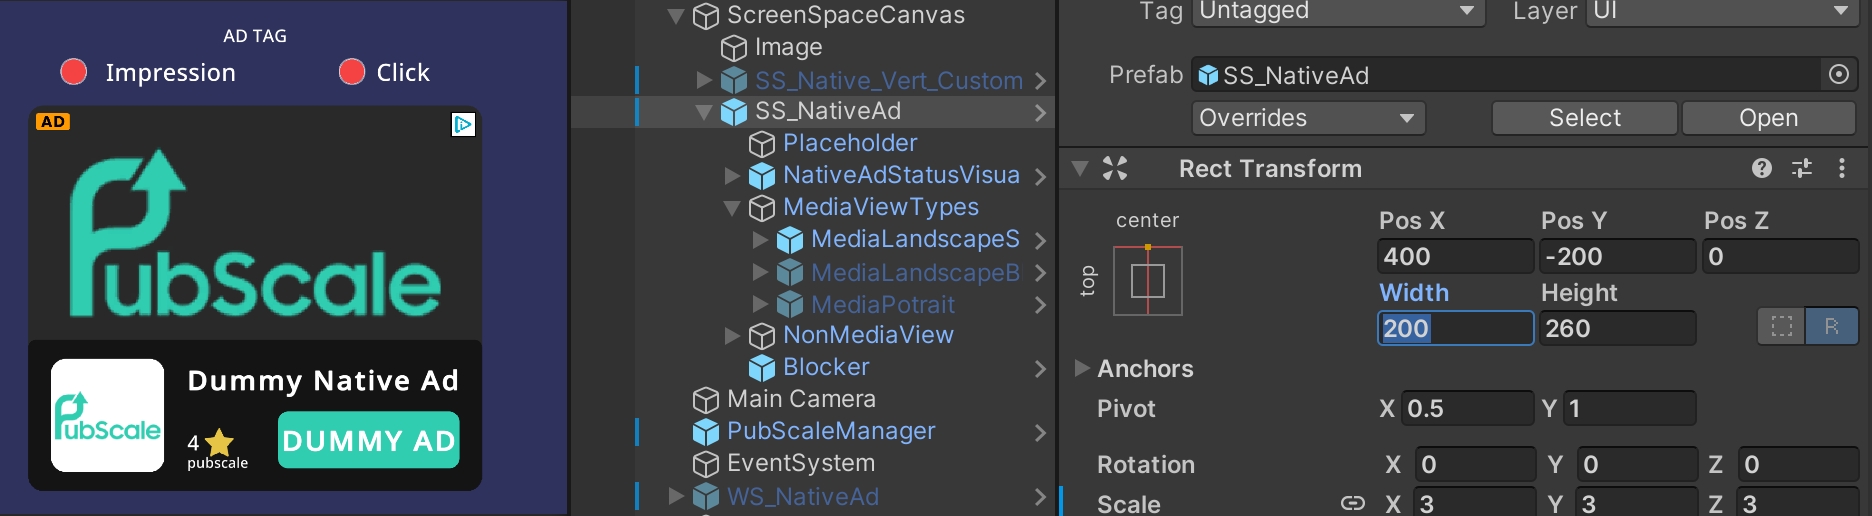Image resolution: width=1872 pixels, height=516 pixels.
Task: Click the prefab object picker circle icon
Action: pyautogui.click(x=1838, y=75)
